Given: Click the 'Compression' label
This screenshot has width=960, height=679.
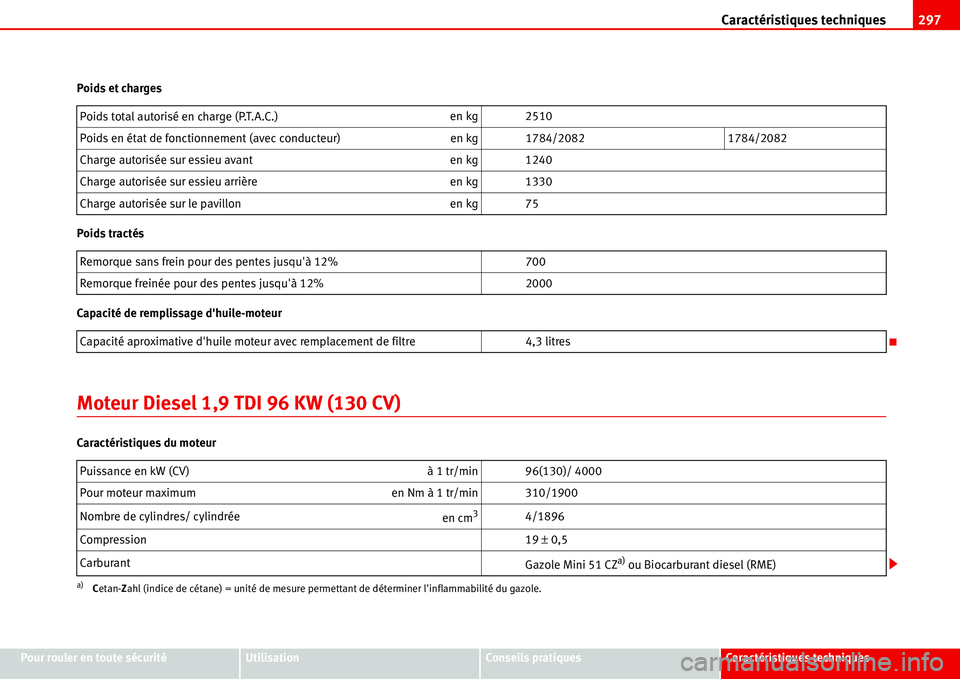Looking at the screenshot, I should pyautogui.click(x=113, y=540).
